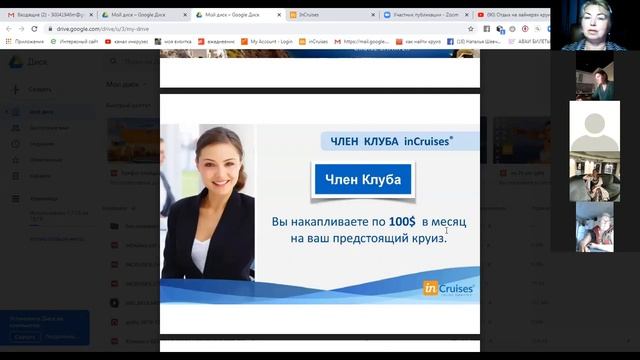The height and width of the screenshot is (360, 640).
Task: Switch to the YouTube browser tab
Action: coord(514,15)
